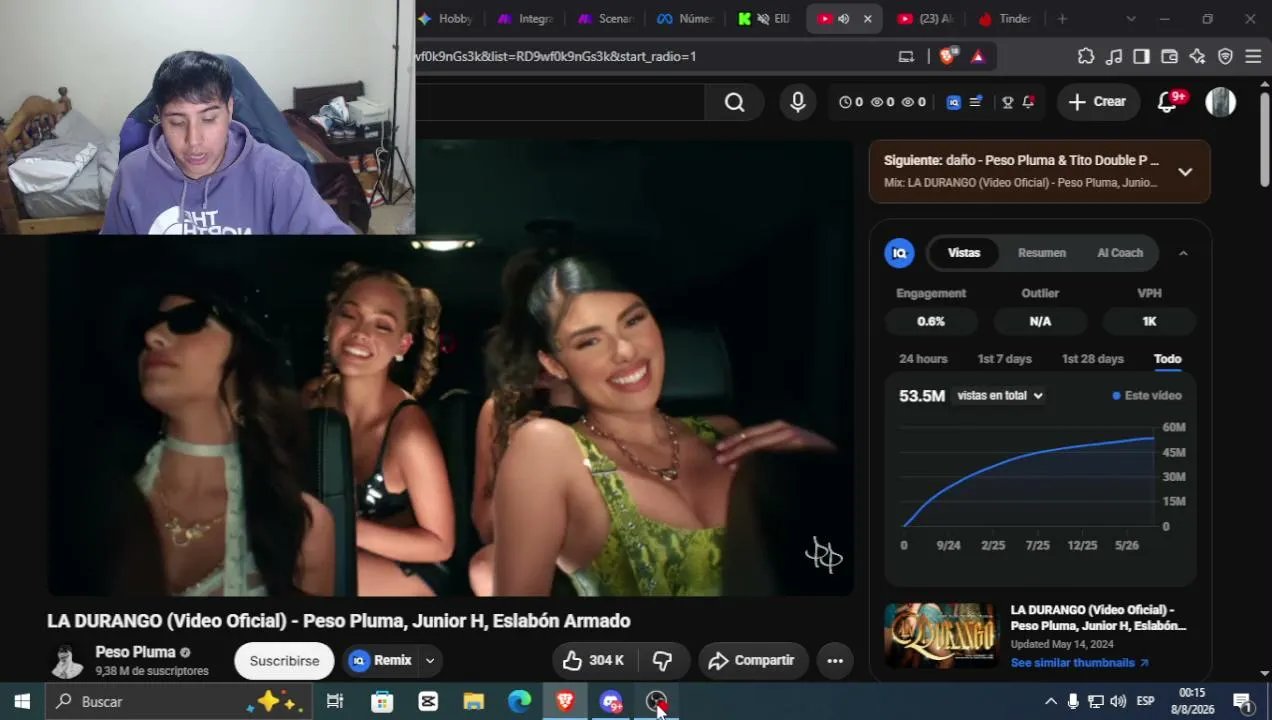Image resolution: width=1272 pixels, height=720 pixels.
Task: Switch to the AI Coach tab
Action: click(1120, 253)
